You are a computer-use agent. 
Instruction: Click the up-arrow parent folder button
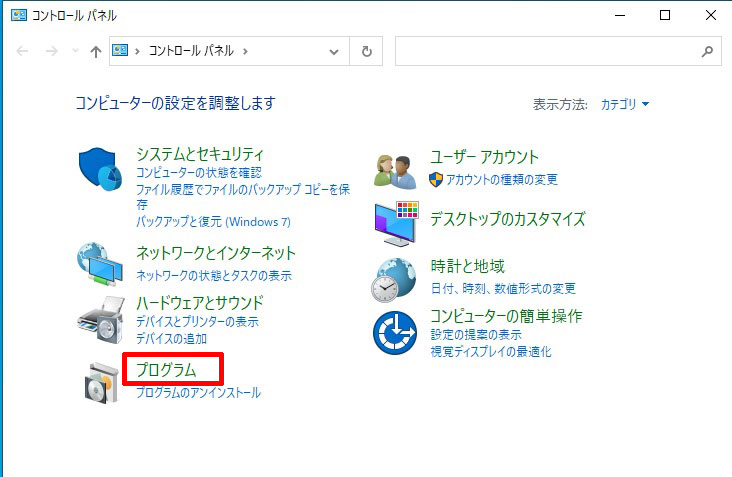coord(96,51)
